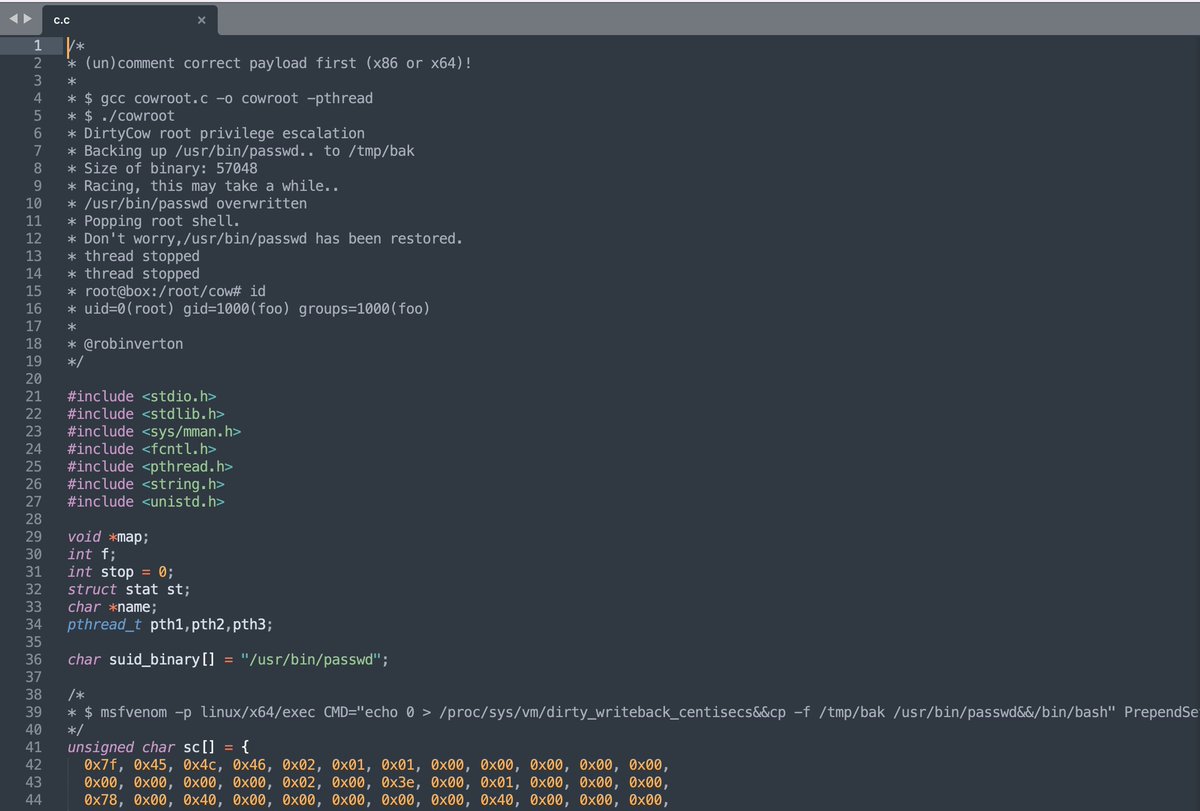Image resolution: width=1200 pixels, height=811 pixels.
Task: Click the '#include <stdio.h>' line
Action: pos(142,397)
